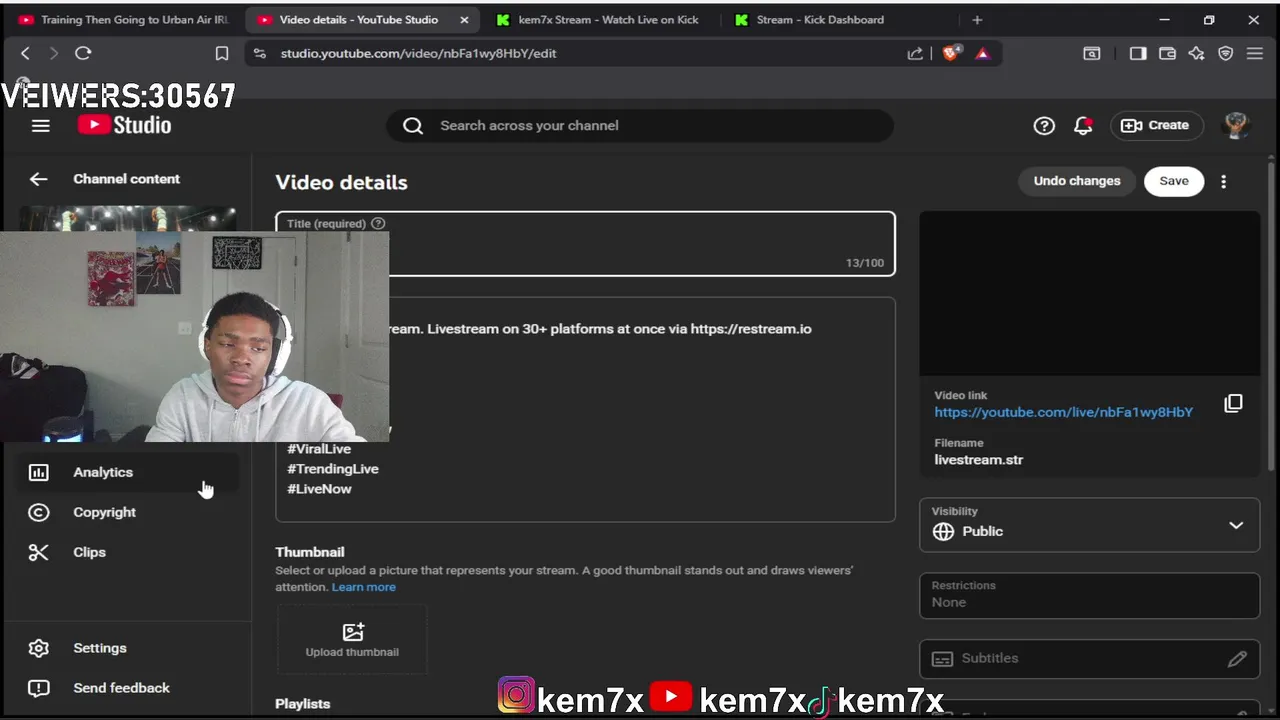Screen dimensions: 1280x720
Task: Click the title help question icon
Action: click(x=378, y=223)
